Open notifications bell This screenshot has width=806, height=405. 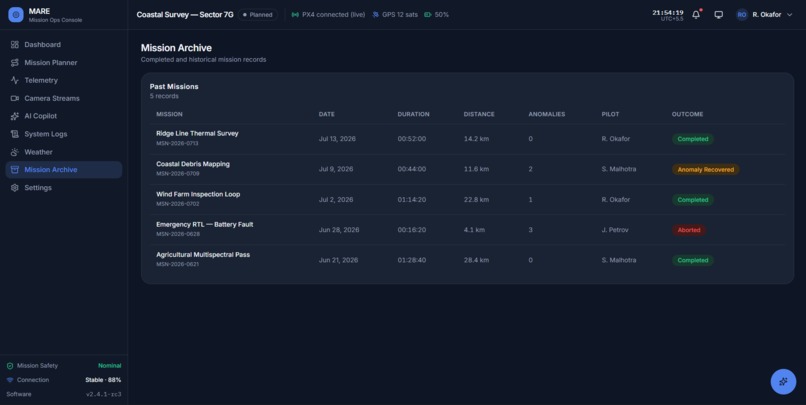[x=696, y=15]
